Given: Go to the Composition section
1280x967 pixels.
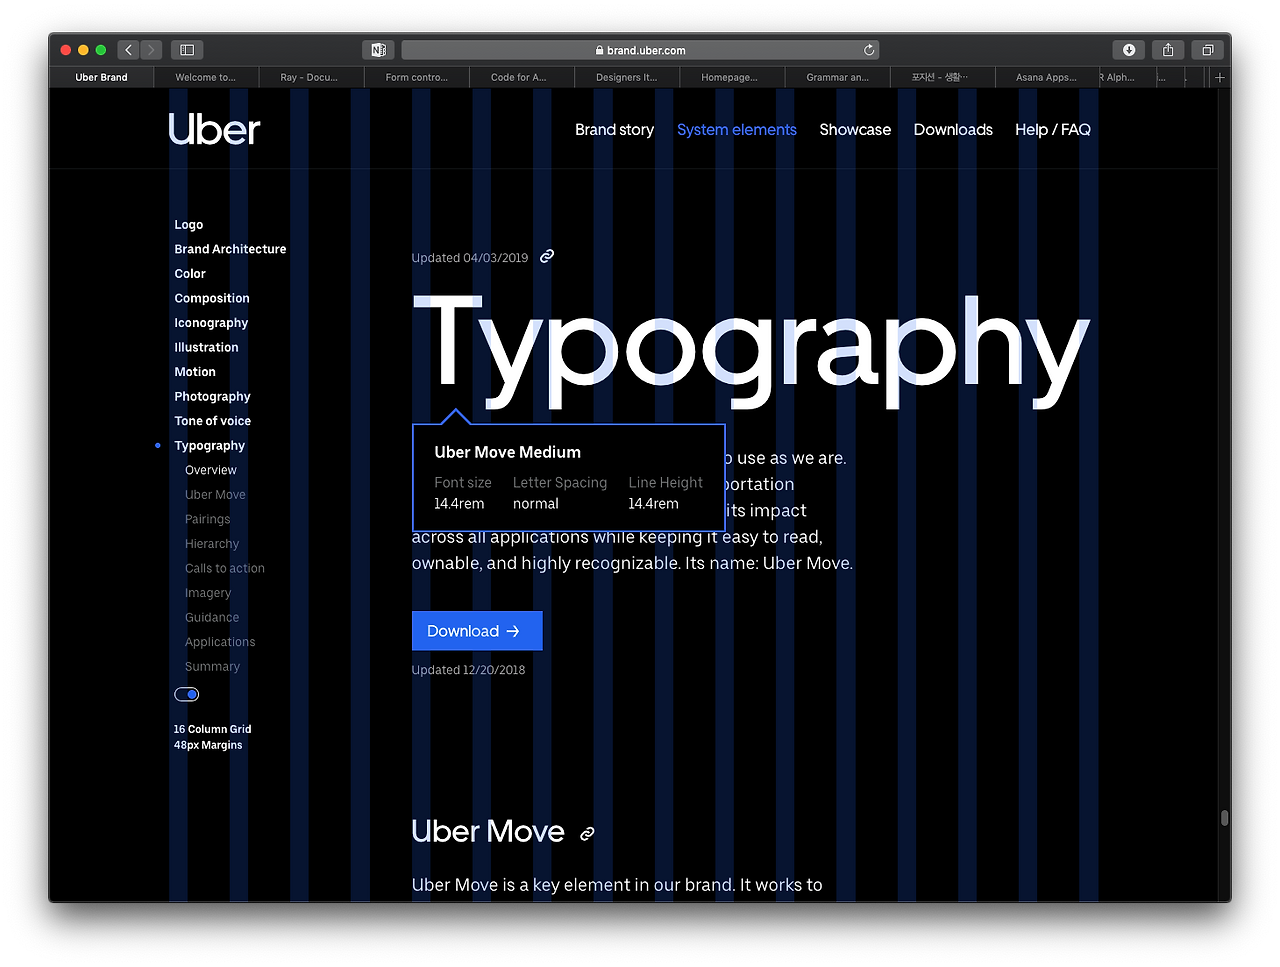Looking at the screenshot, I should 212,298.
